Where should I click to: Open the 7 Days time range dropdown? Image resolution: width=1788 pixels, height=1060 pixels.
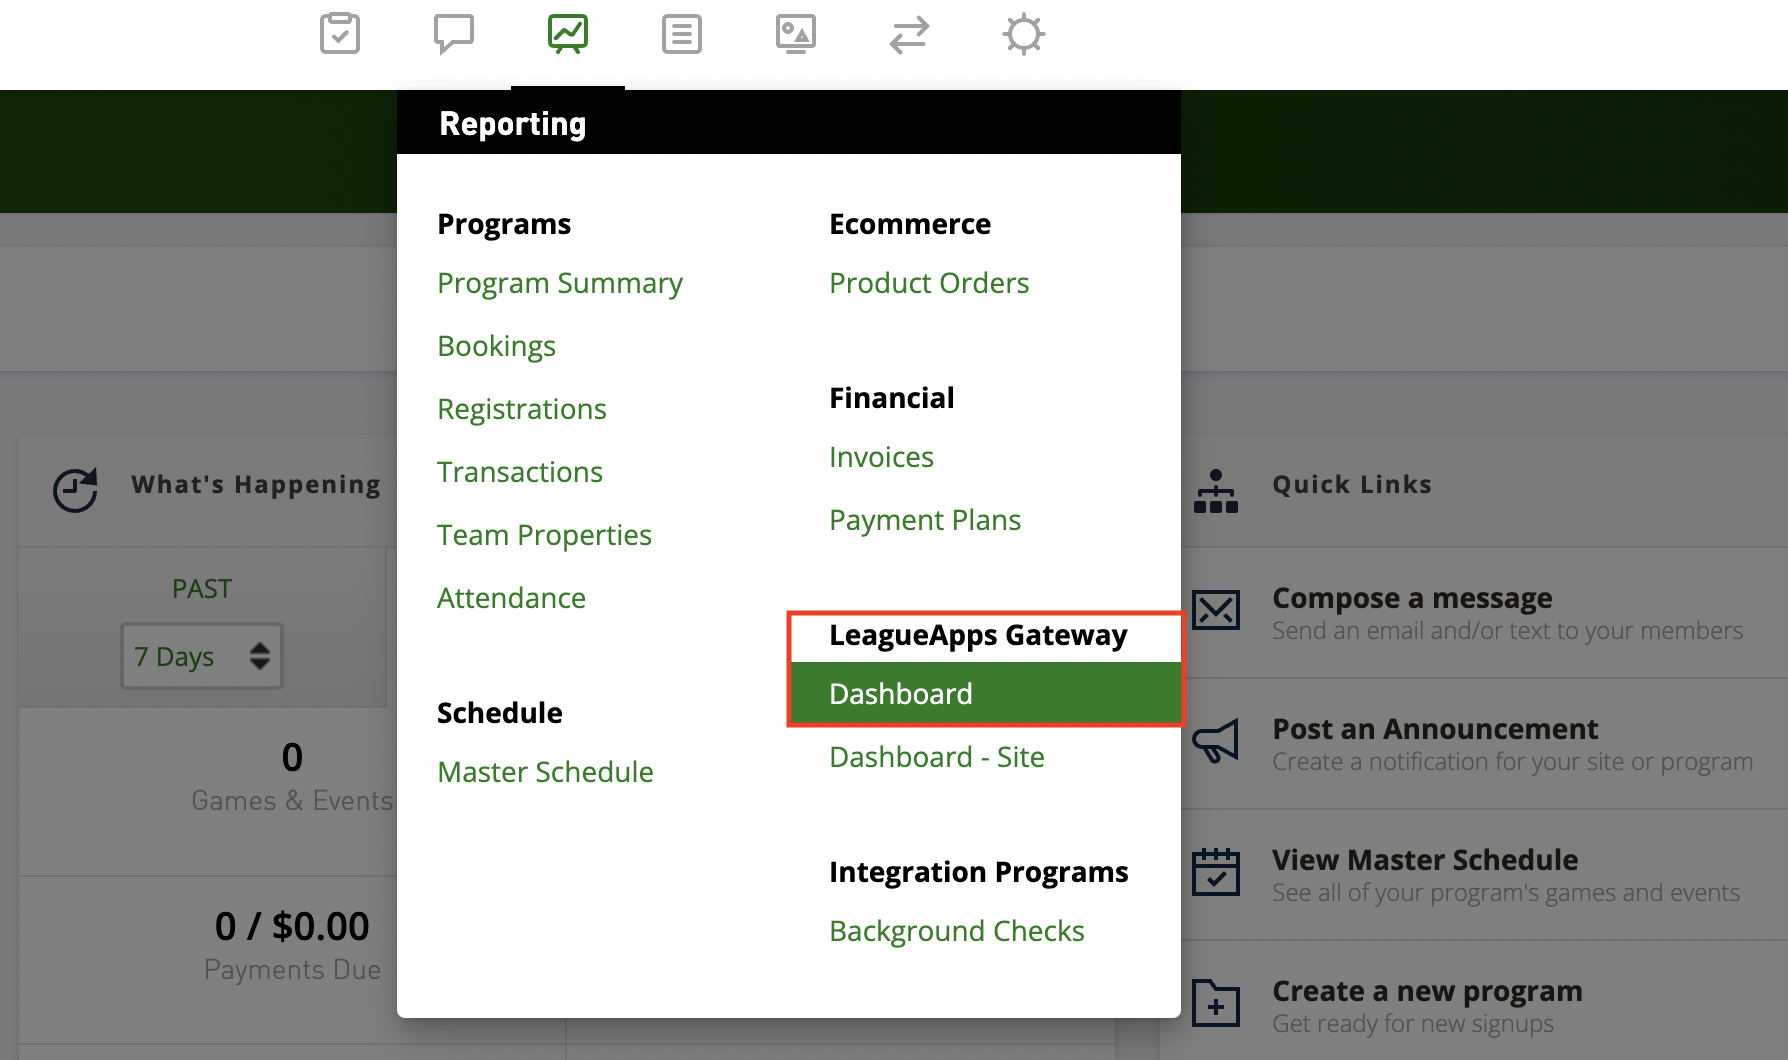pos(201,656)
